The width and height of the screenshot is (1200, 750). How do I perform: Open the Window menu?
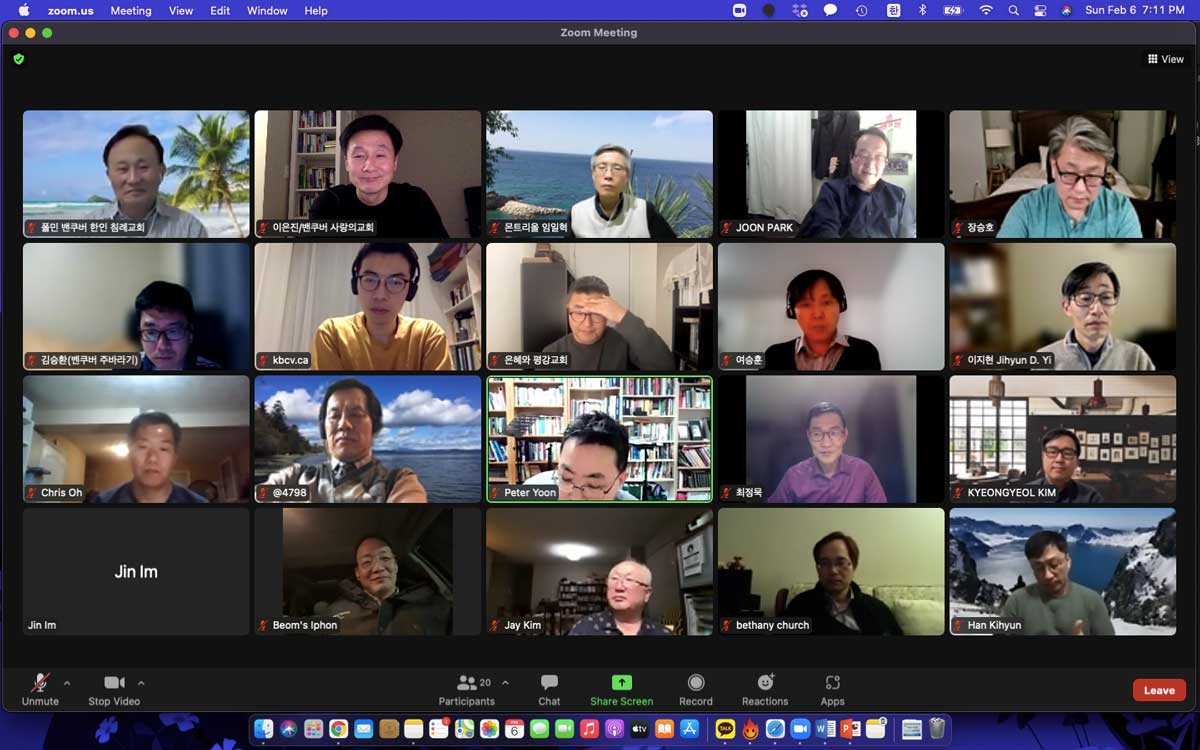coord(267,10)
